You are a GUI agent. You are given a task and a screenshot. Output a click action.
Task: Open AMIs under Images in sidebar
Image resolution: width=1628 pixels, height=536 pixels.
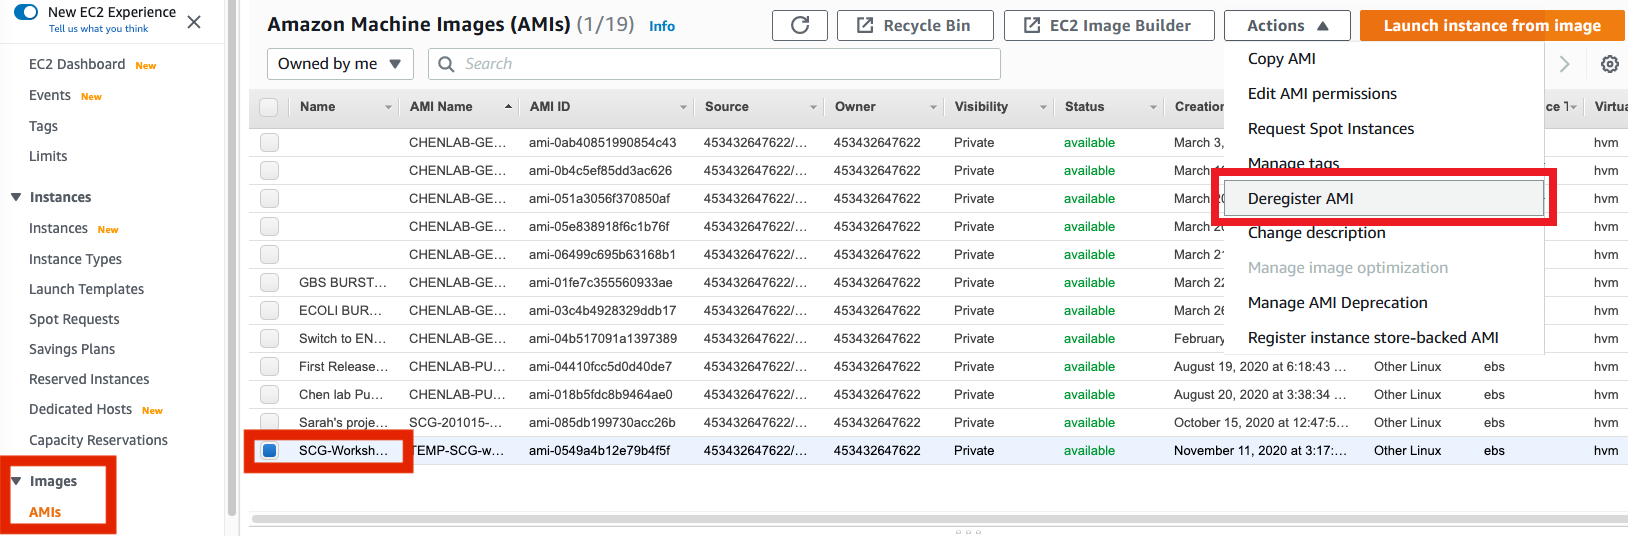[x=45, y=512]
